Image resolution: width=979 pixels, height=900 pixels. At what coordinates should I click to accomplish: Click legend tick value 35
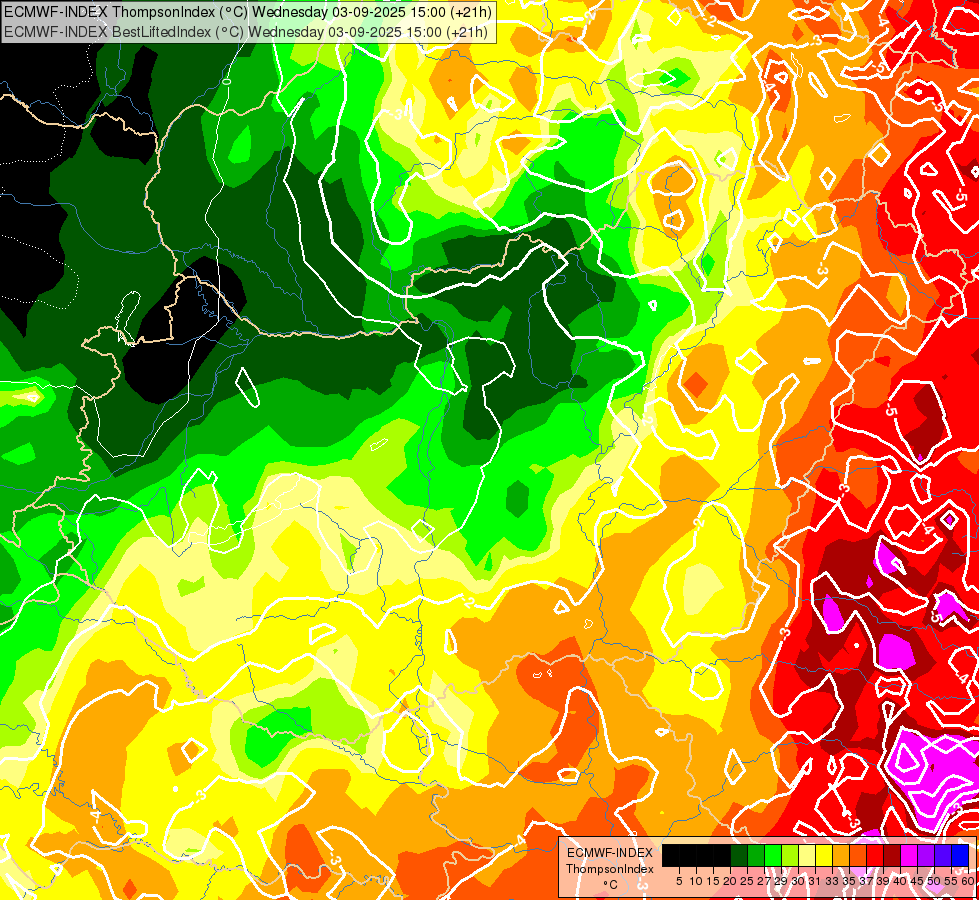pos(849,881)
